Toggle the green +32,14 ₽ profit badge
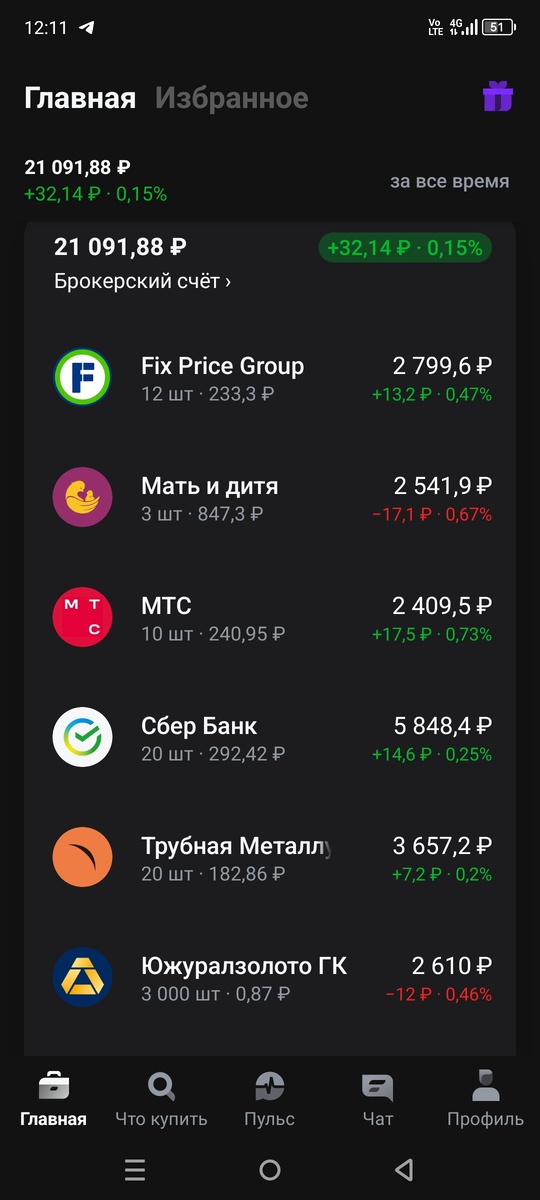The image size is (540, 1200). tap(405, 247)
